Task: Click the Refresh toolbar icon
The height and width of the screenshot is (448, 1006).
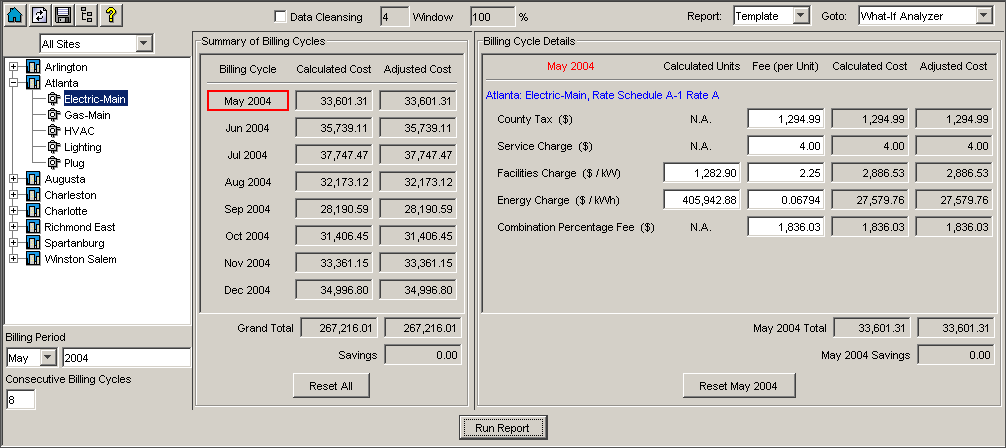Action: (x=41, y=15)
